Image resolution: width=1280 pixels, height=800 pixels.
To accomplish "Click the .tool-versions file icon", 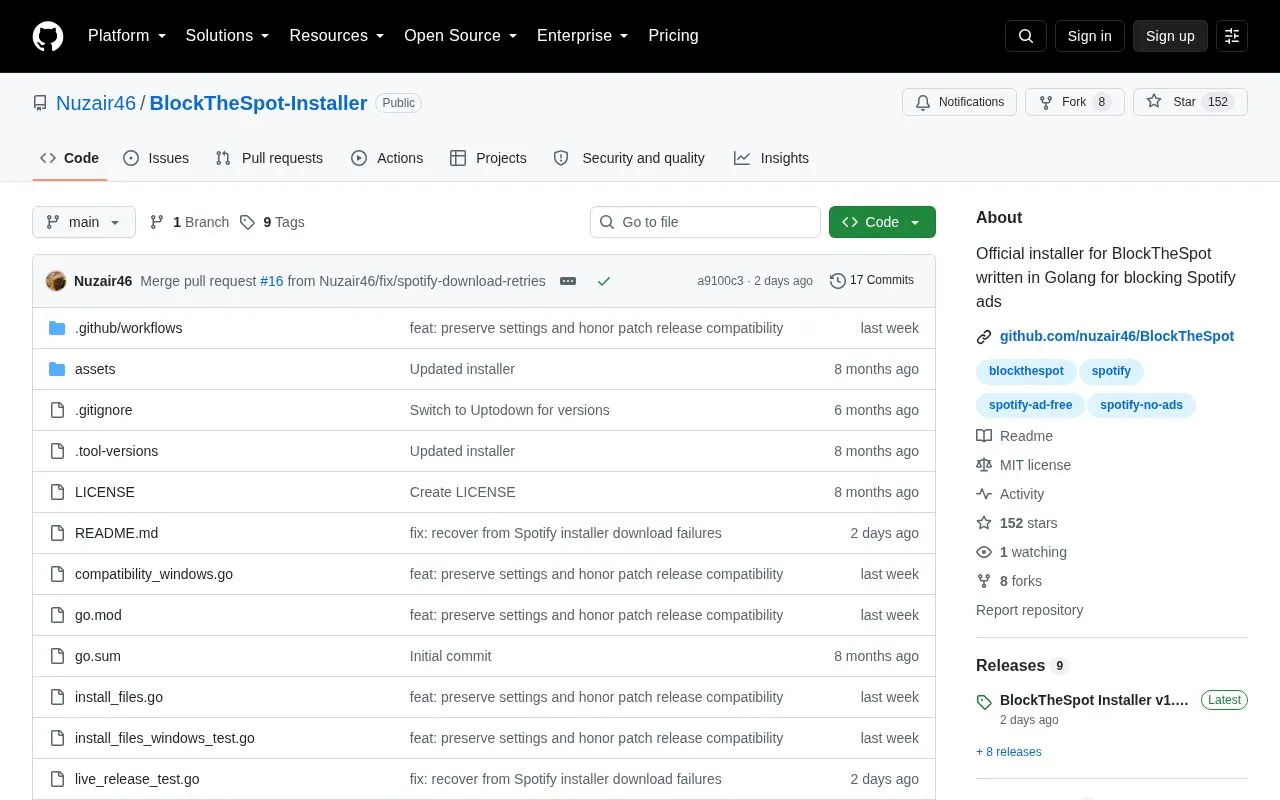I will (x=57, y=451).
